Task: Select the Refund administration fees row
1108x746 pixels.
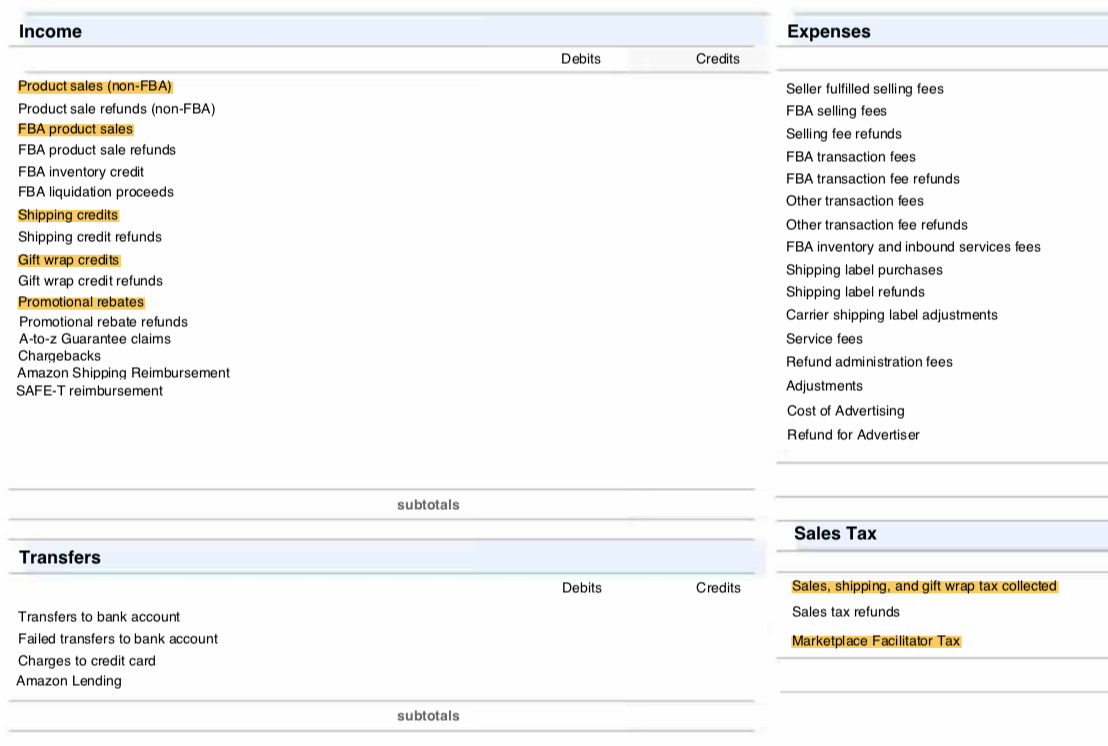Action: [x=869, y=362]
